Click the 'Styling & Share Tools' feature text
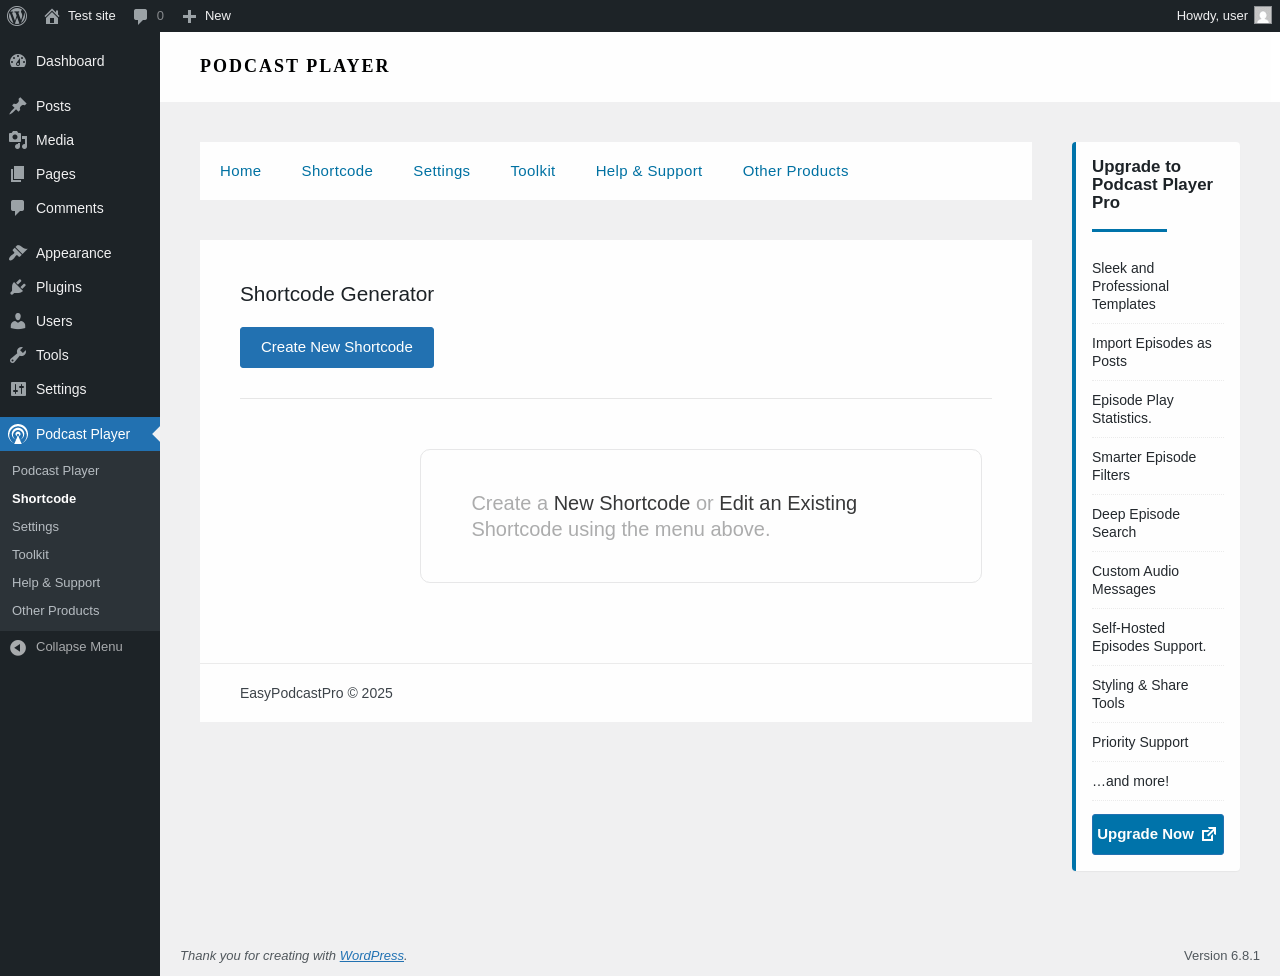 pos(1140,694)
